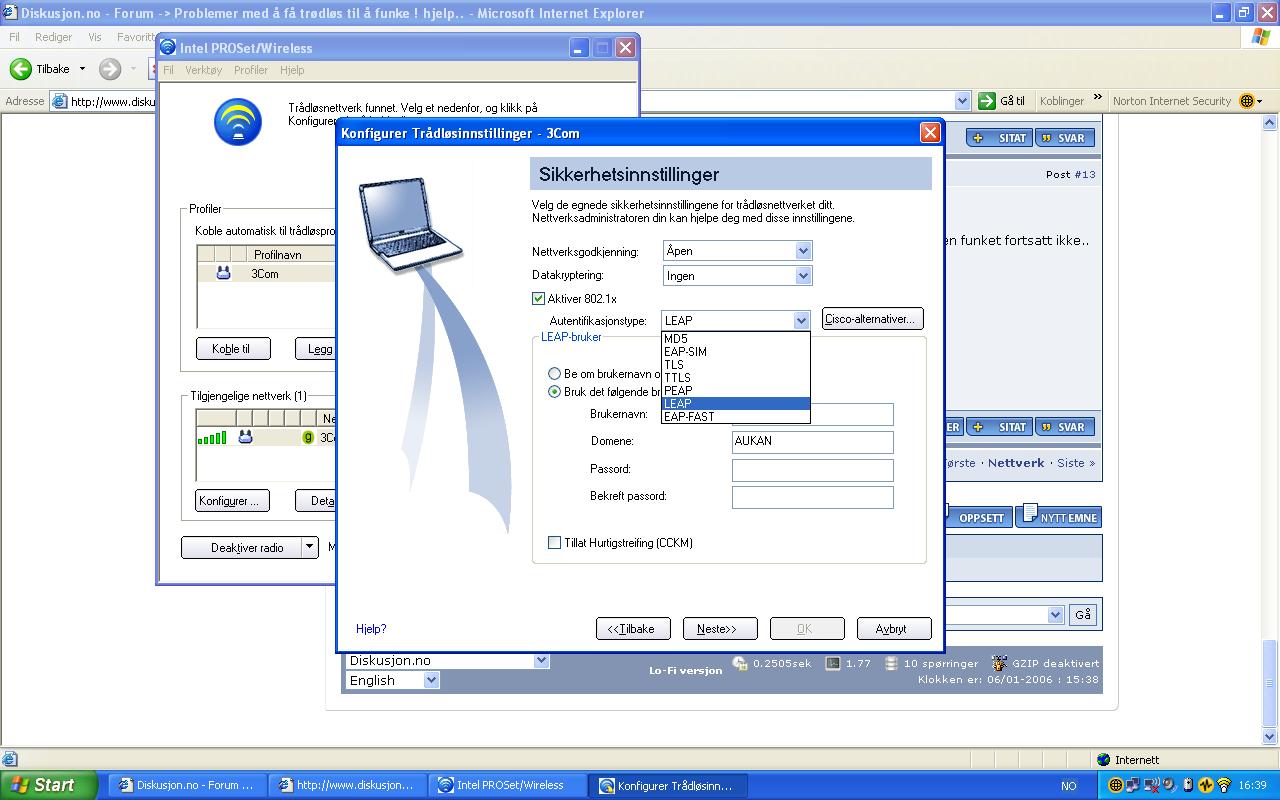Viewport: 1280px width, 800px height.
Task: Open Rediger menu in Internet Explorer
Action: point(53,37)
